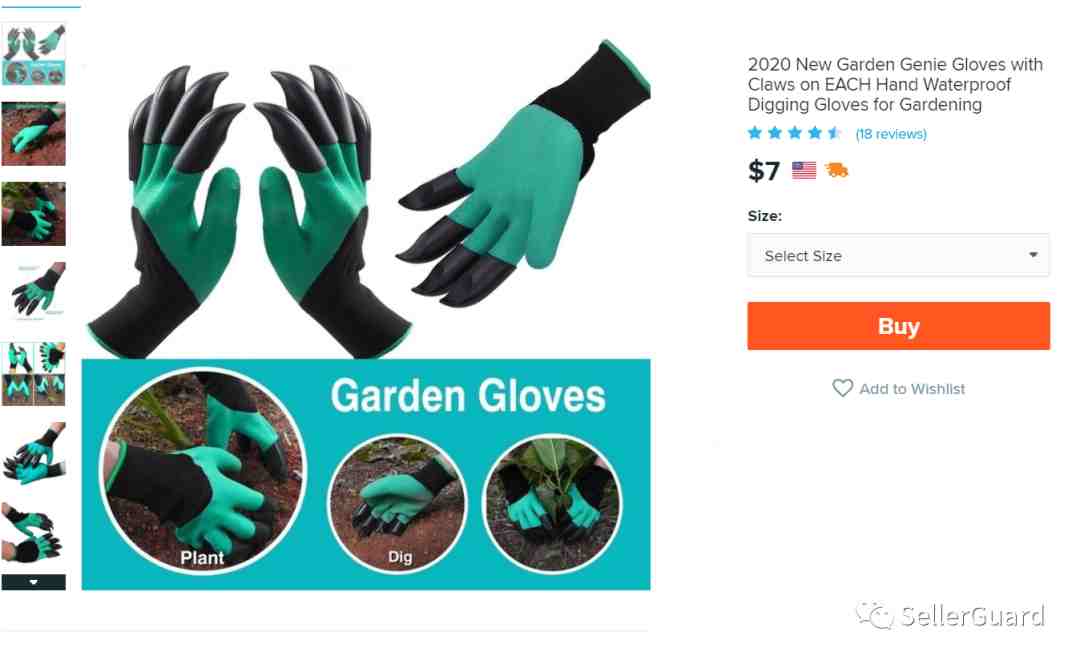Select the first gloves overview thumbnail
The height and width of the screenshot is (660, 1080).
pyautogui.click(x=34, y=54)
